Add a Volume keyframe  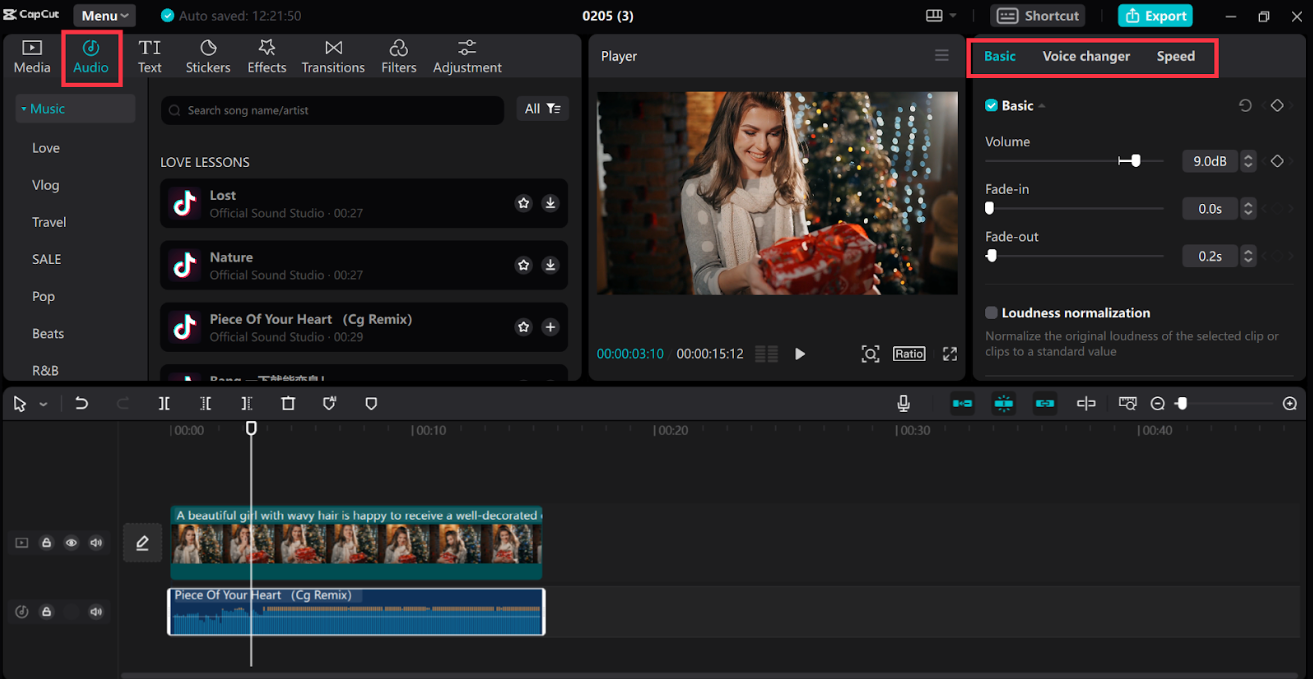1277,161
